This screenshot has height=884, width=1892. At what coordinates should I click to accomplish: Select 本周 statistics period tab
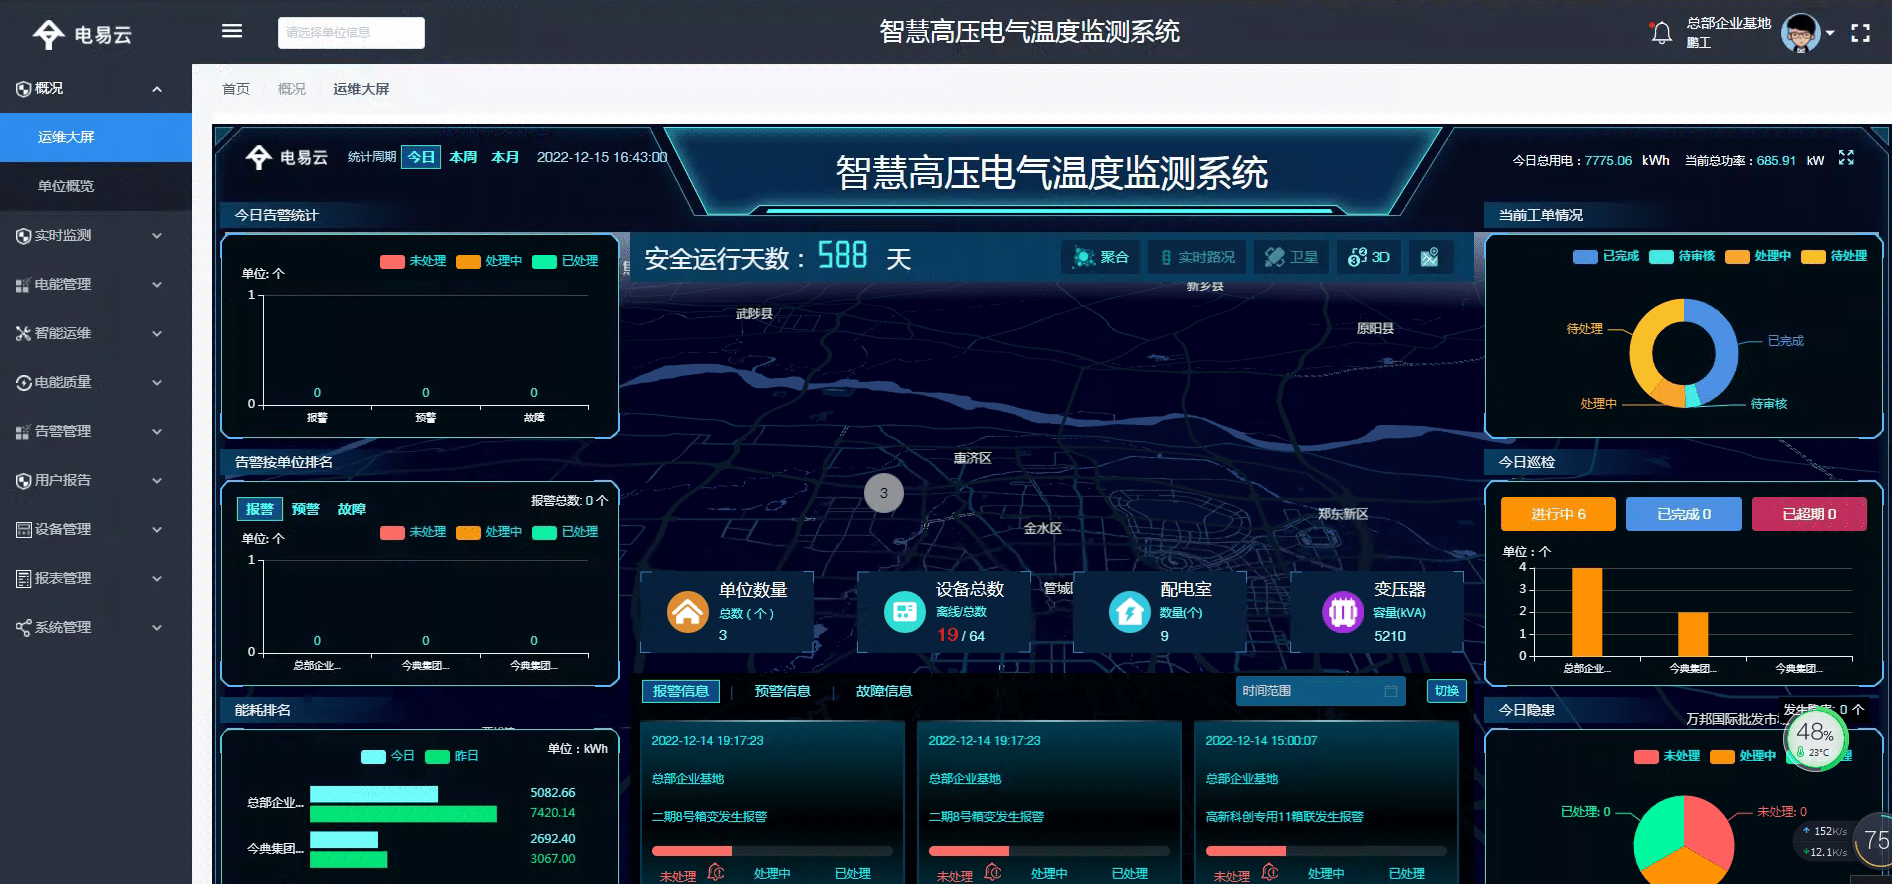(463, 157)
